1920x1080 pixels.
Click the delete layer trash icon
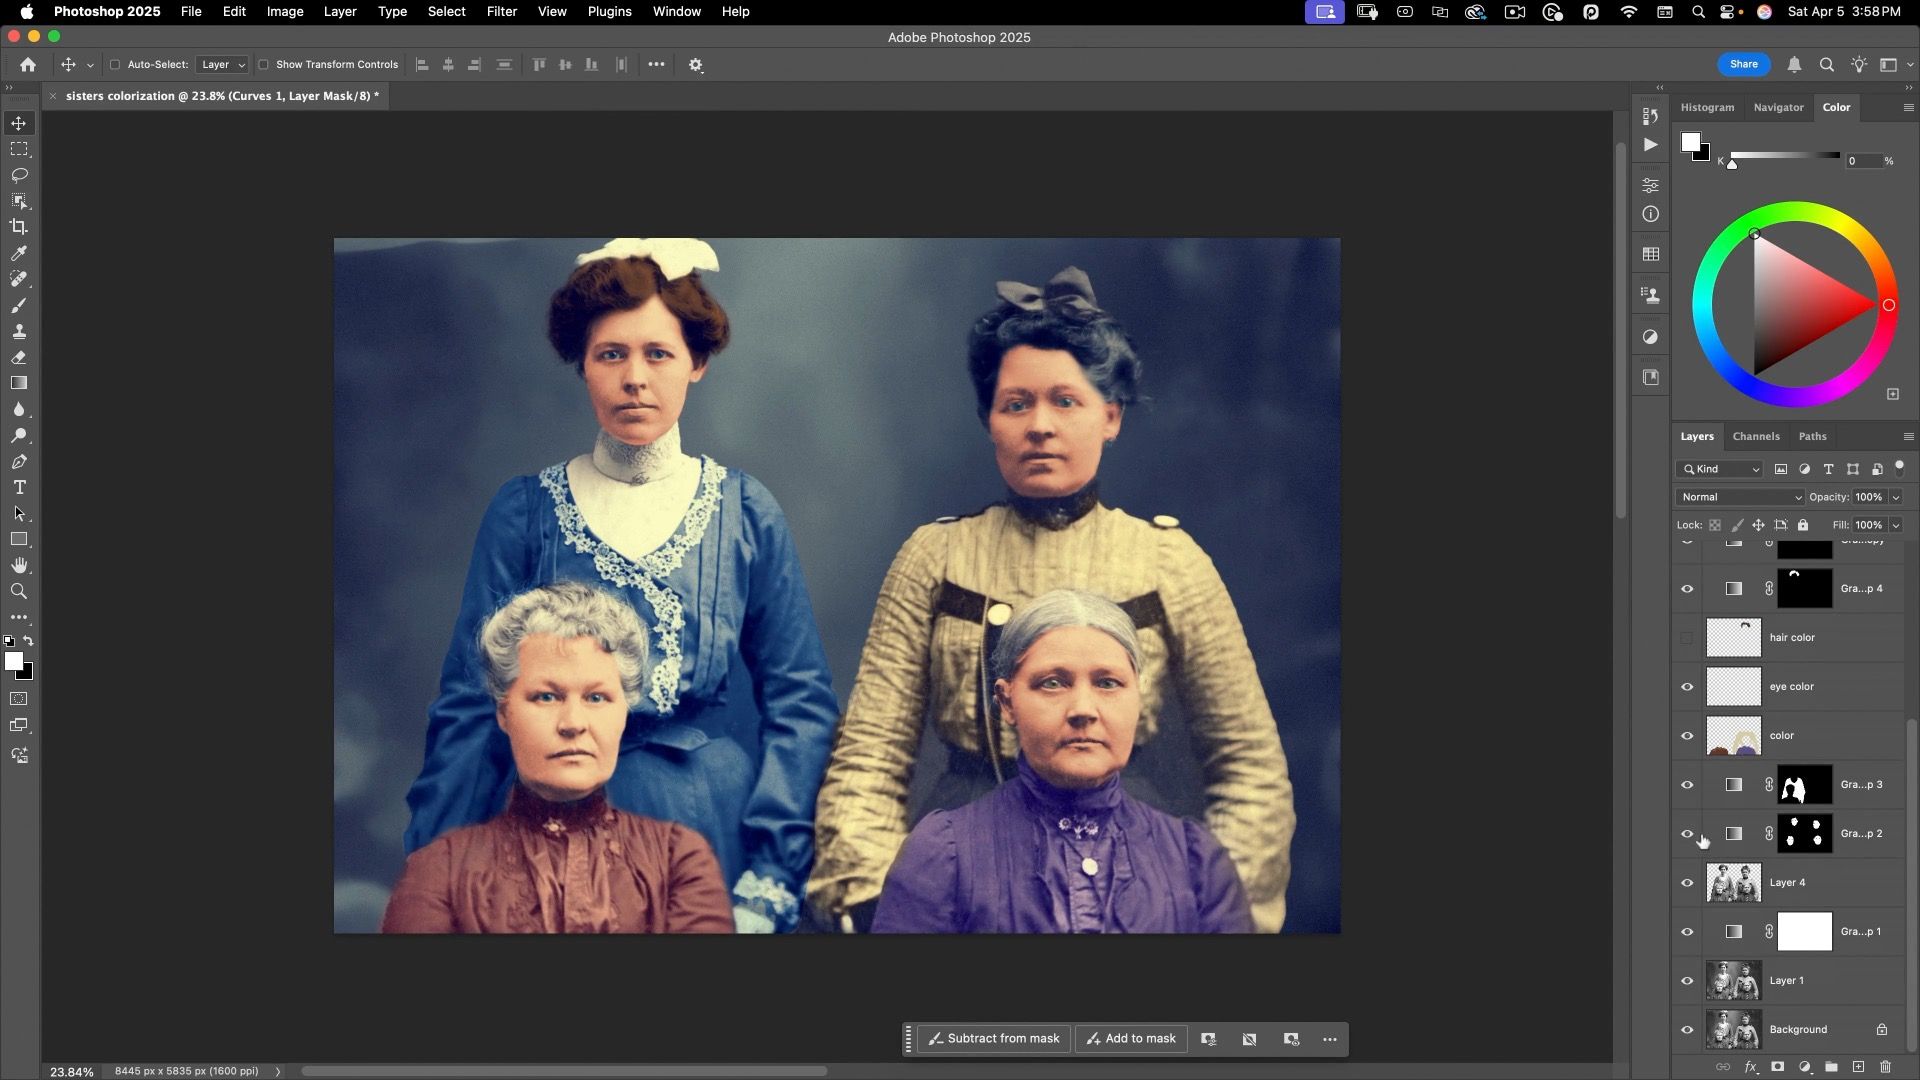(x=1885, y=1067)
